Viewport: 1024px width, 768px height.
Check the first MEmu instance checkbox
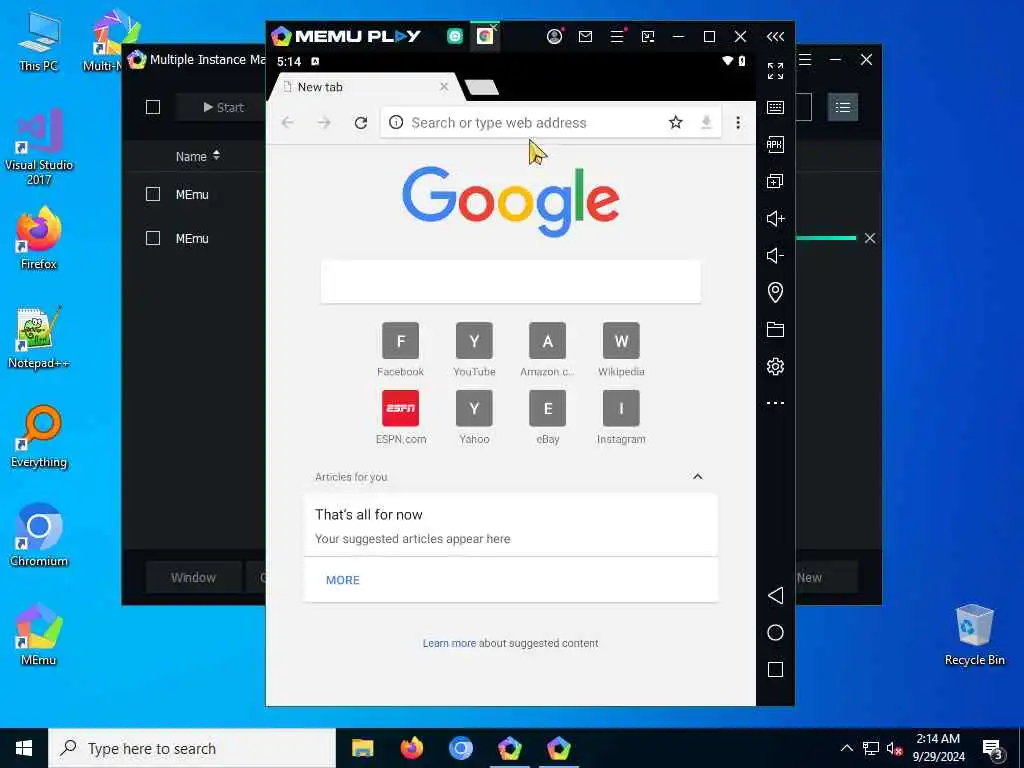point(153,194)
